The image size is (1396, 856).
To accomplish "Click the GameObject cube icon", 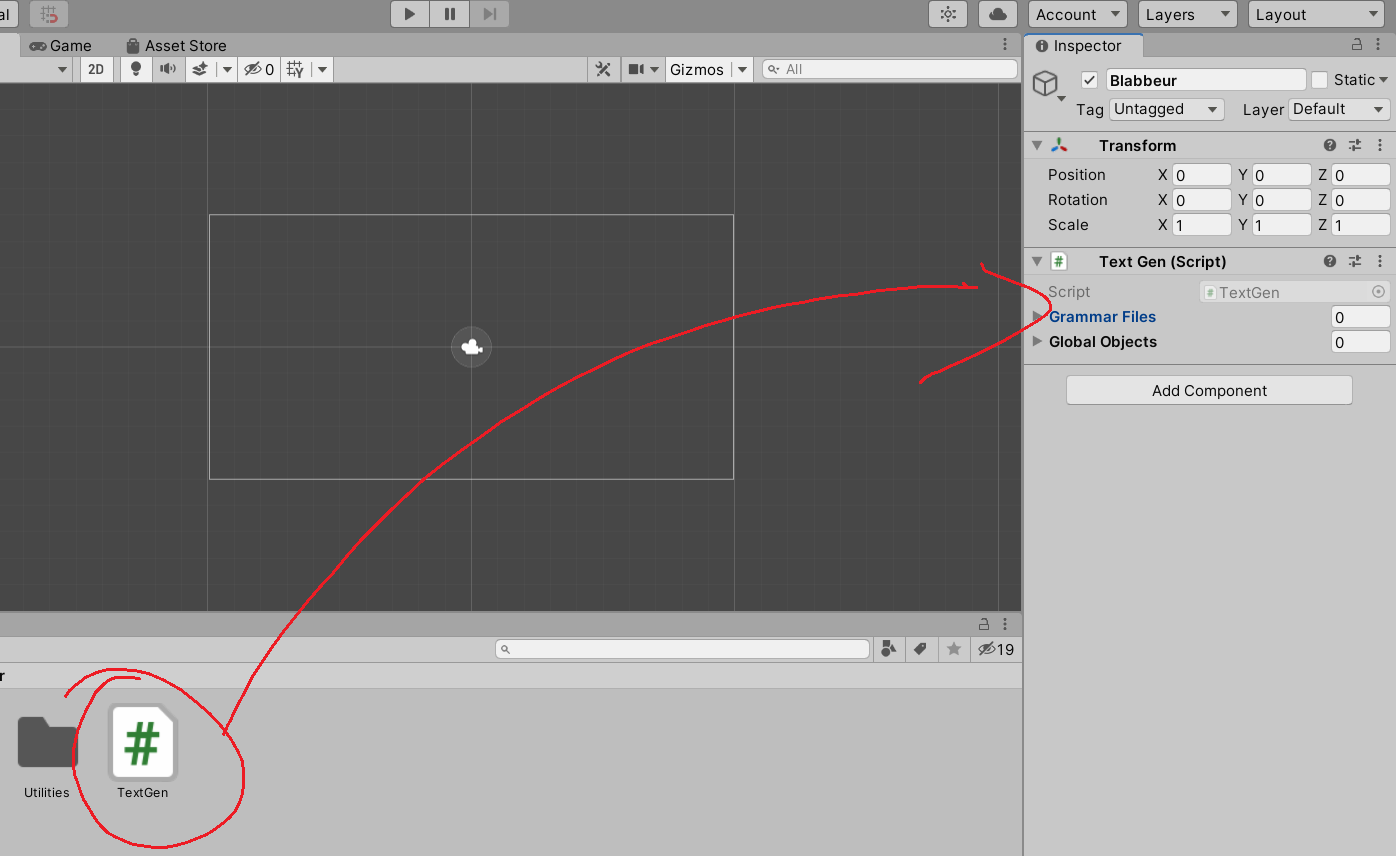I will 1045,82.
